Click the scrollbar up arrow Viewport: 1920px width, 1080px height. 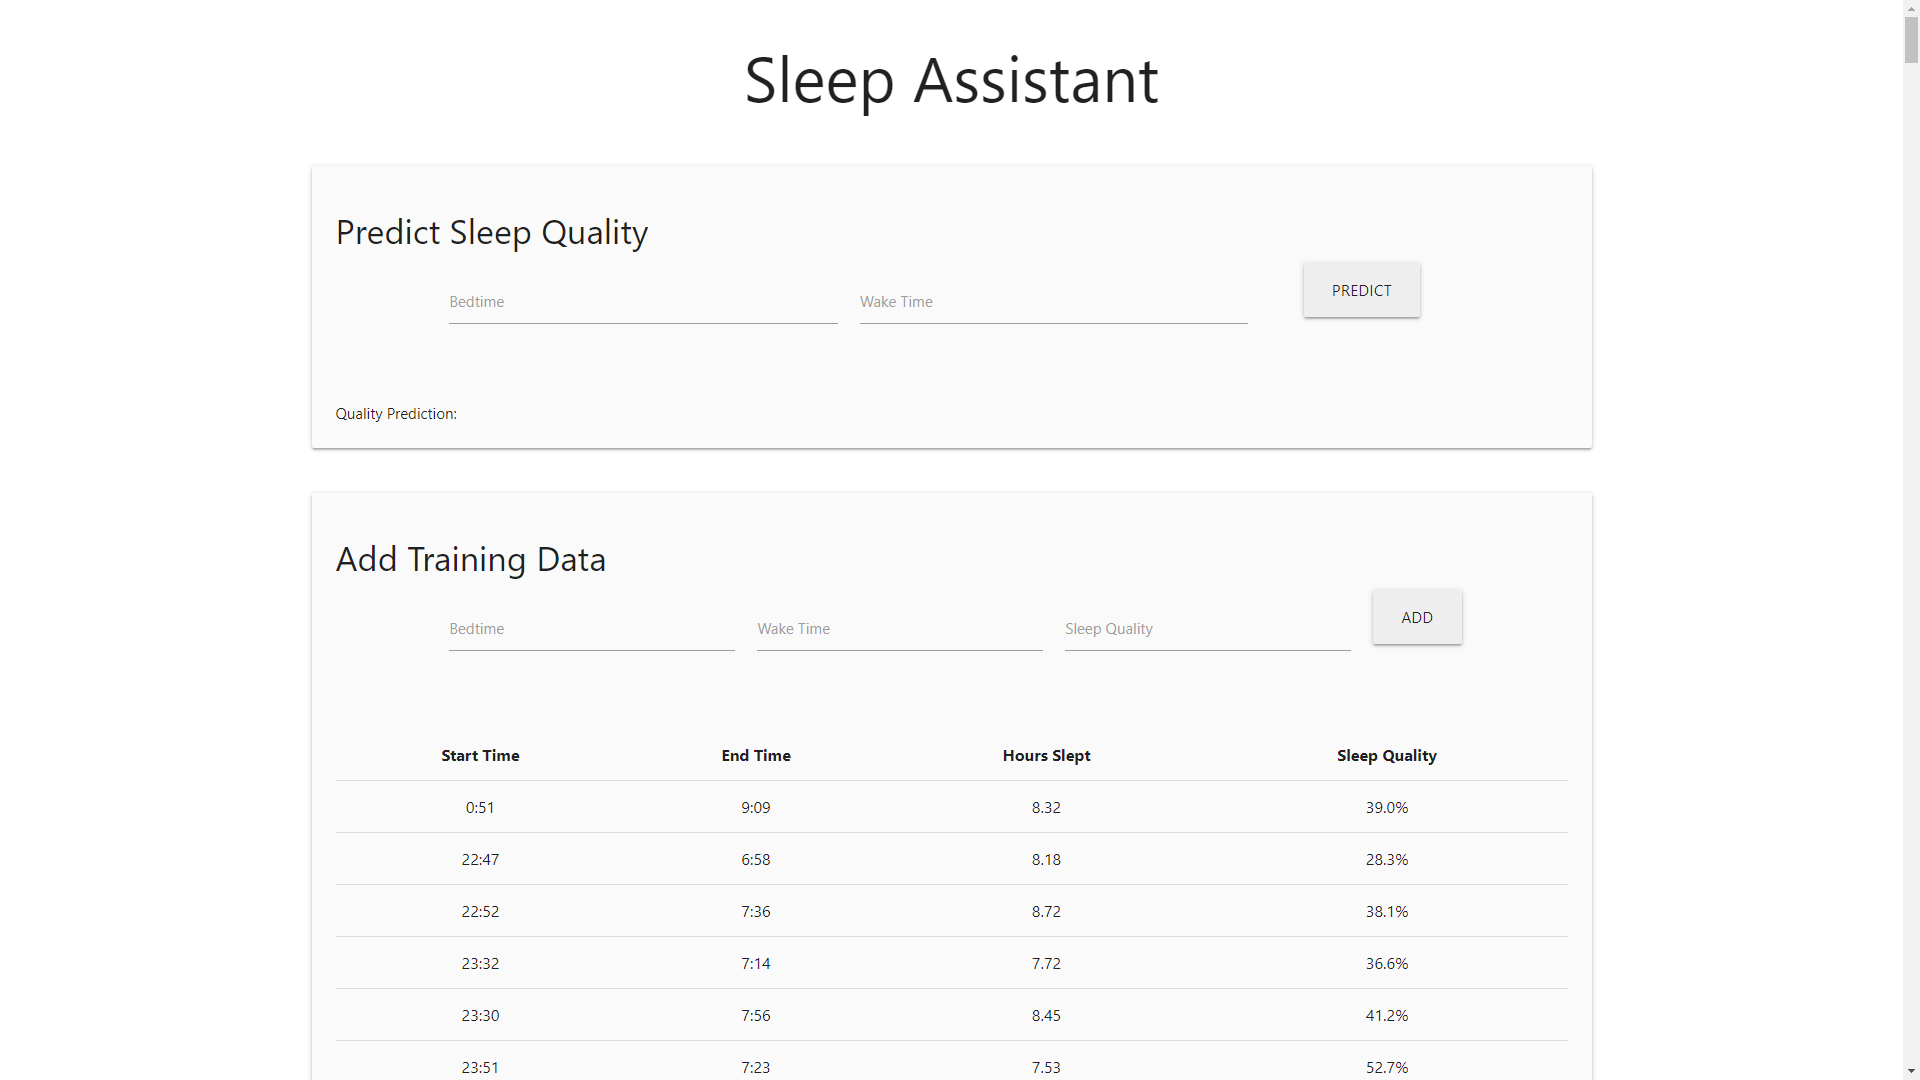coord(1911,7)
